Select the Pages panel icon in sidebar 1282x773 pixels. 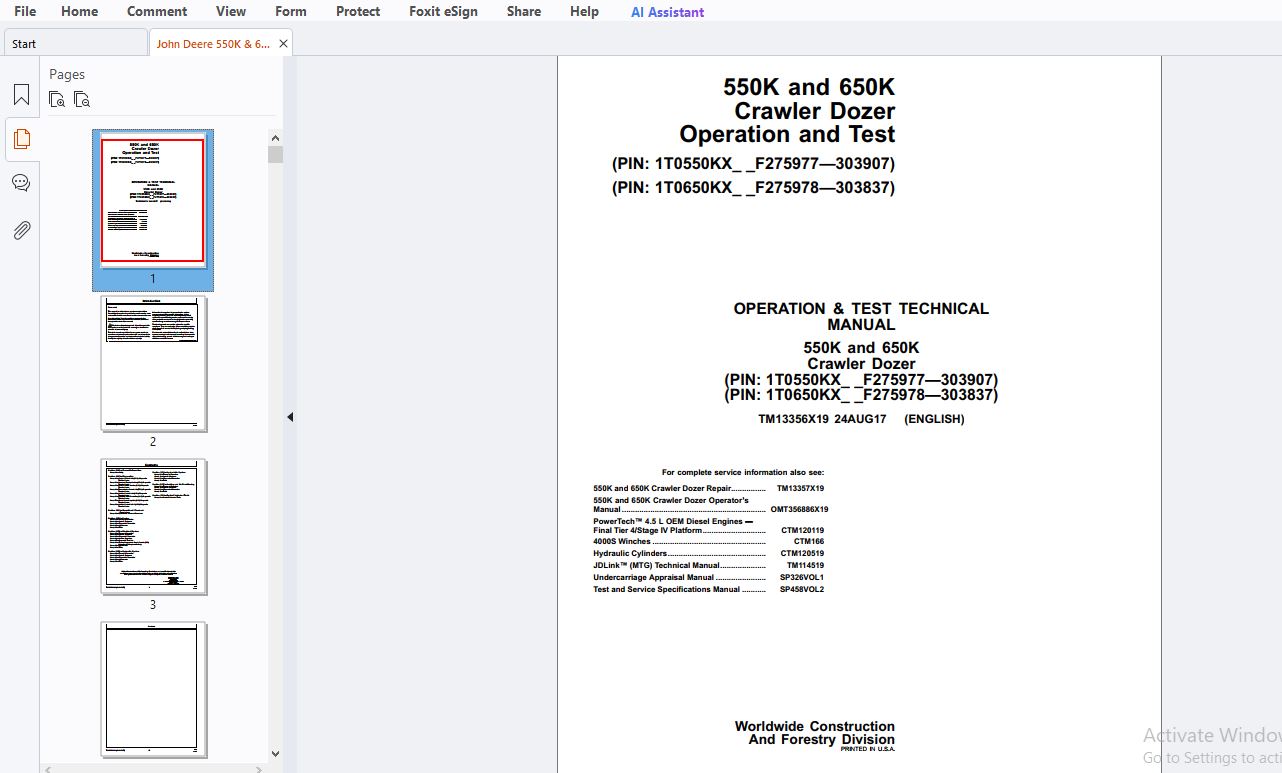pos(21,139)
